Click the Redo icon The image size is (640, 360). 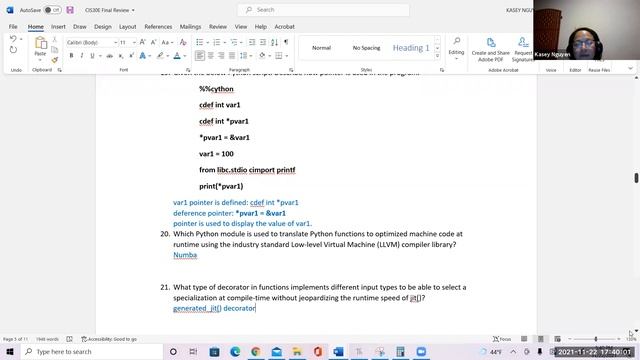coord(13,50)
